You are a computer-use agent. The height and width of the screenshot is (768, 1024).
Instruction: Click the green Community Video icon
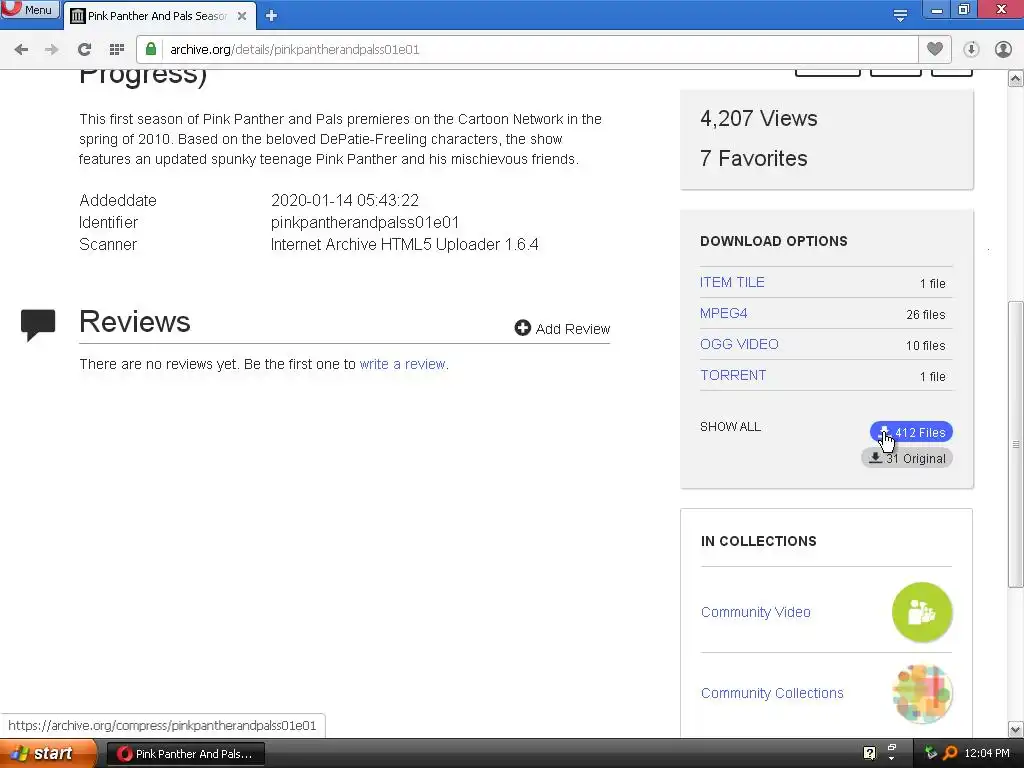(922, 612)
